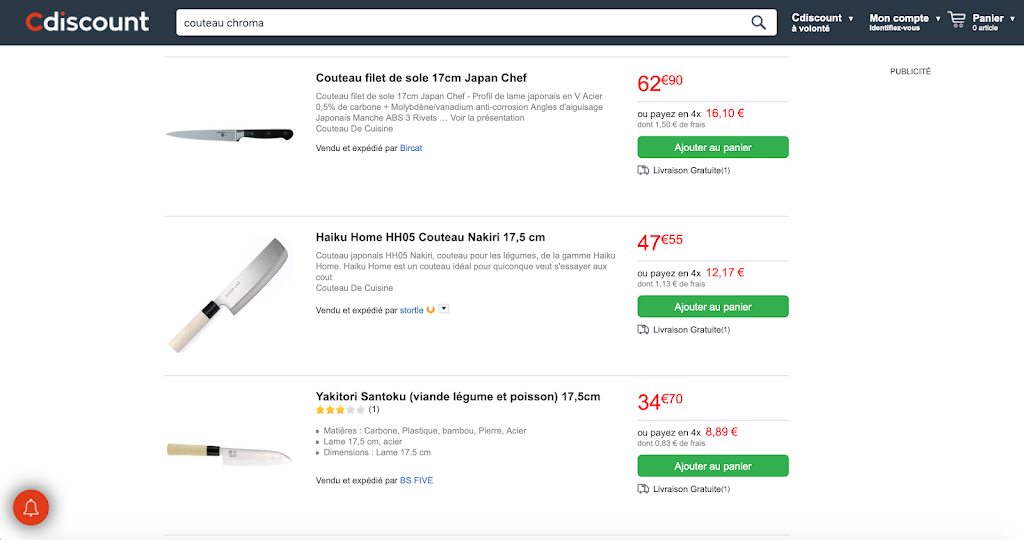Click the notification bell button
The width and height of the screenshot is (1024, 540).
coord(31,507)
